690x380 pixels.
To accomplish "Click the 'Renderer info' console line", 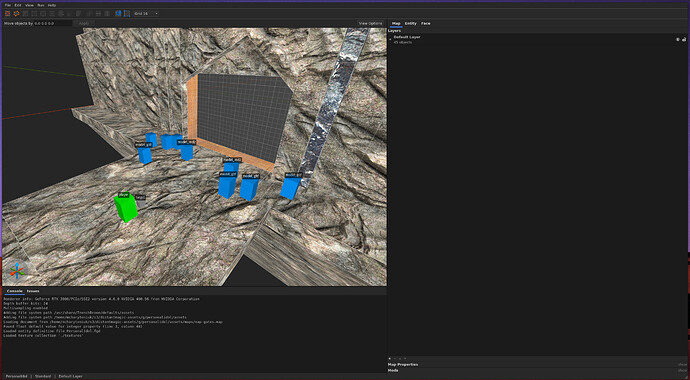I will point(101,299).
